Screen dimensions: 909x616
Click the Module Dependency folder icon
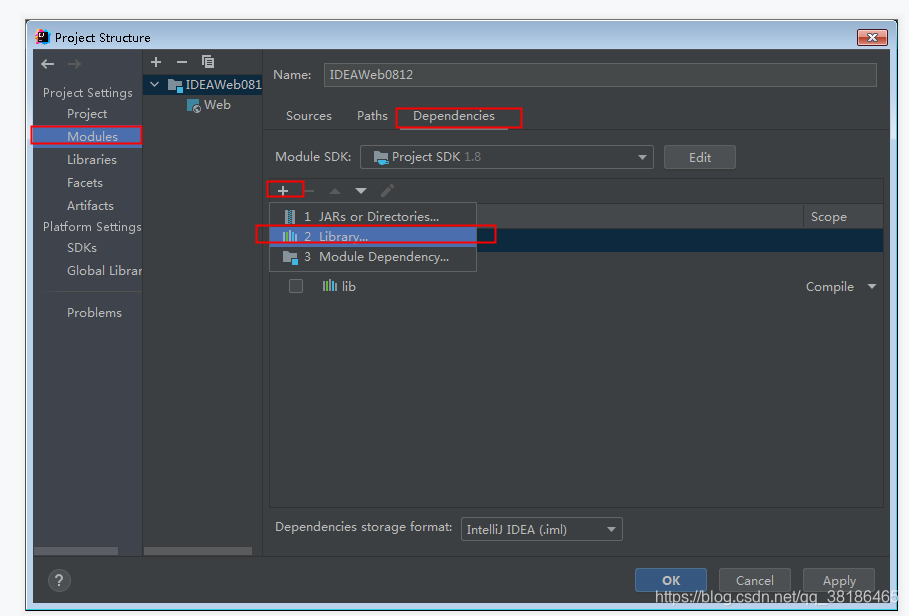290,257
